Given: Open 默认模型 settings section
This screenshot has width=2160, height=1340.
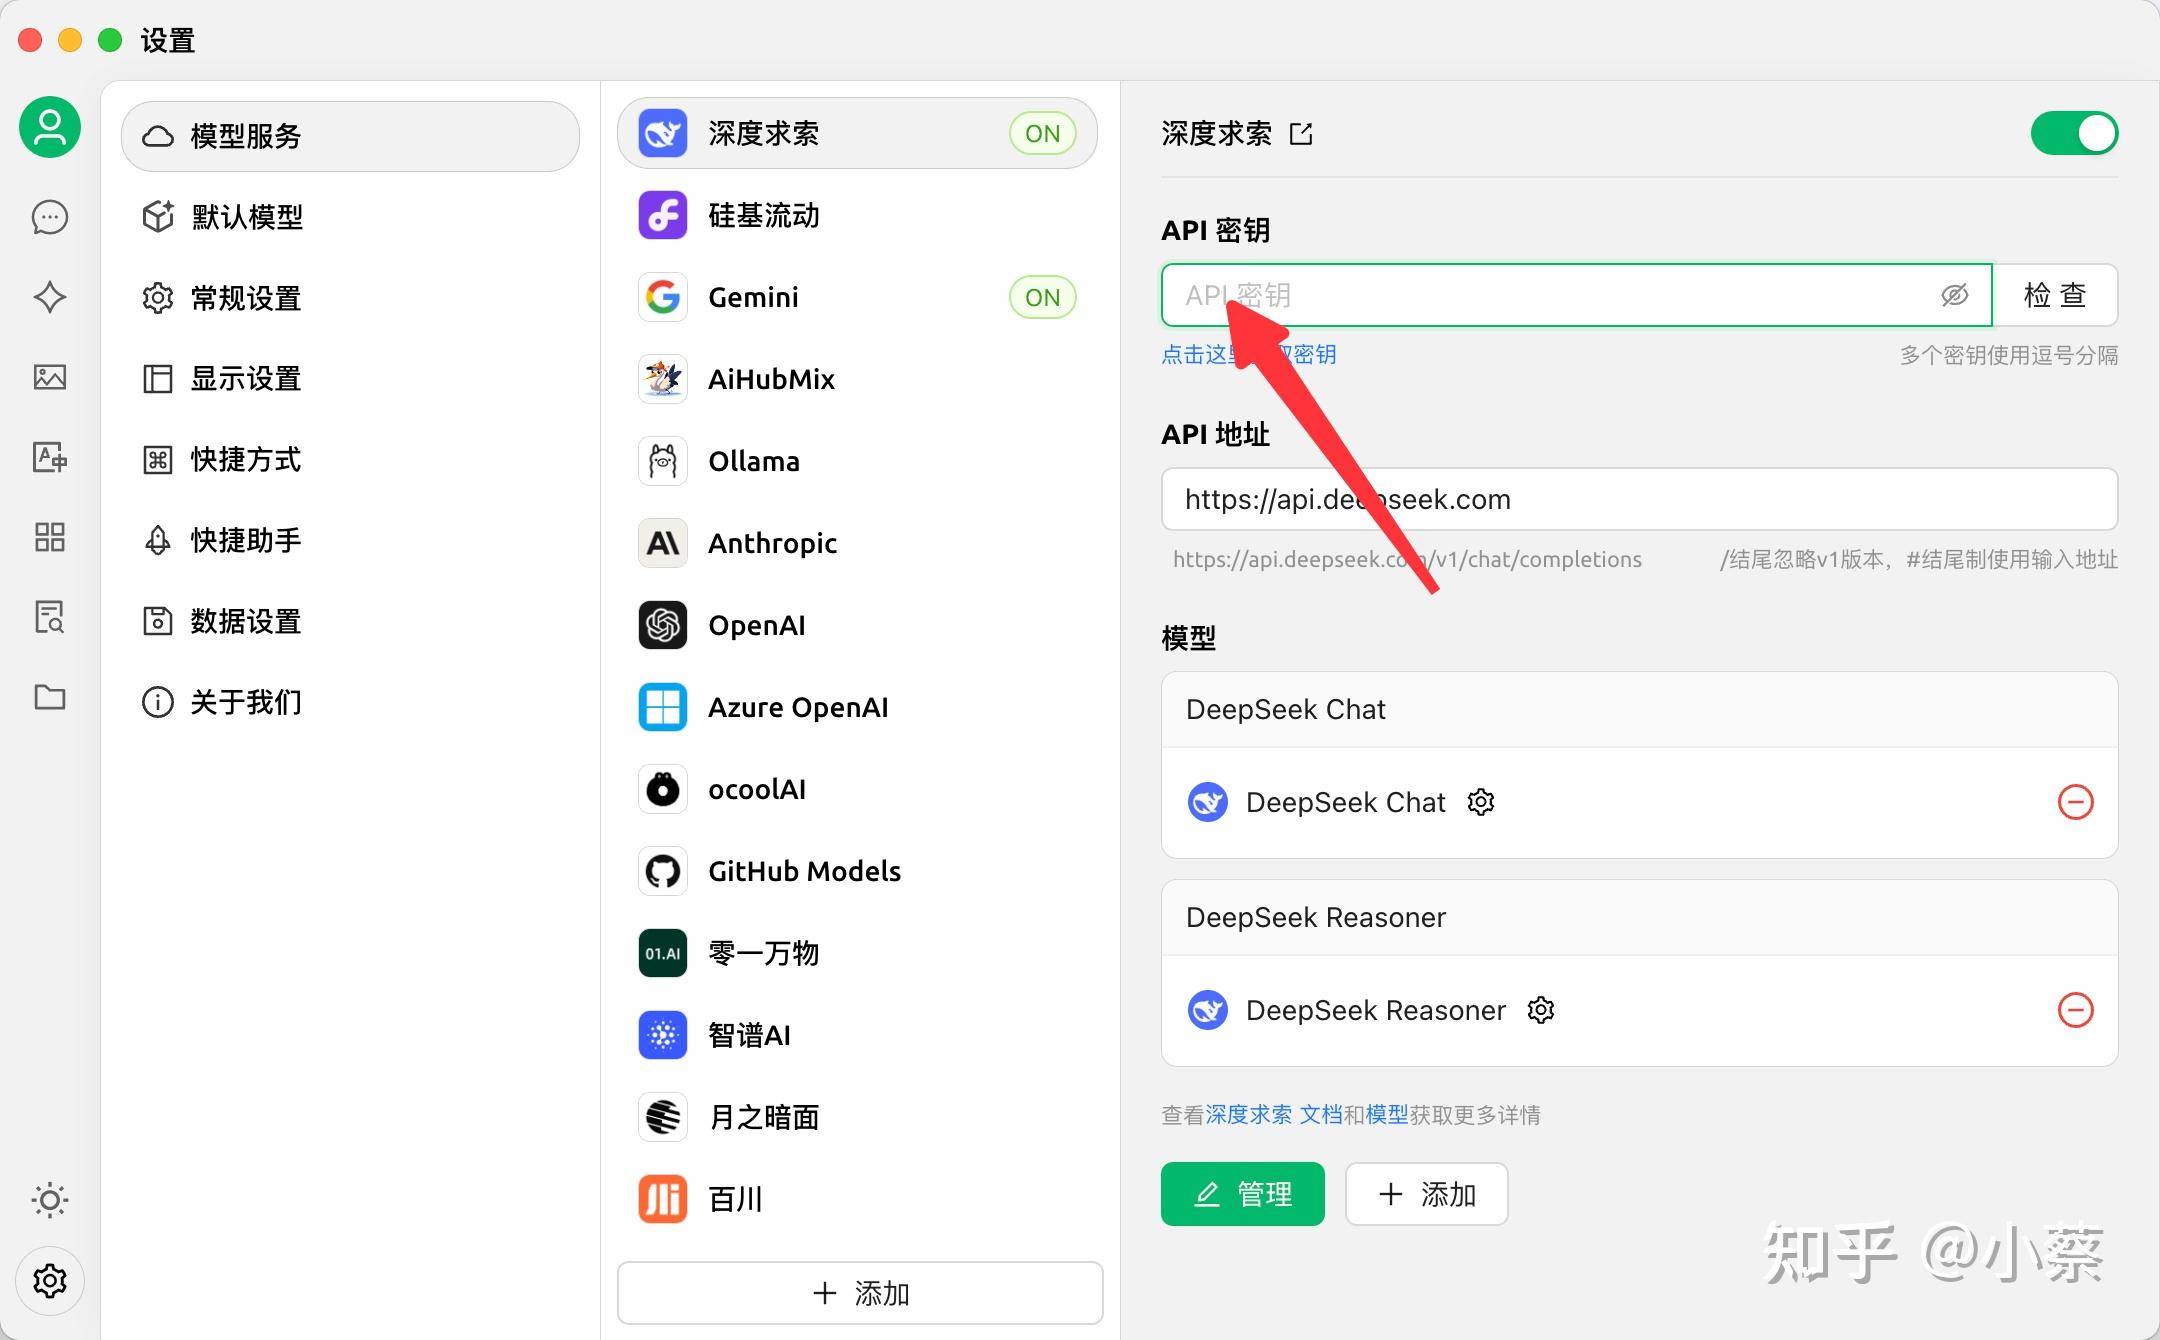Looking at the screenshot, I should tap(350, 217).
